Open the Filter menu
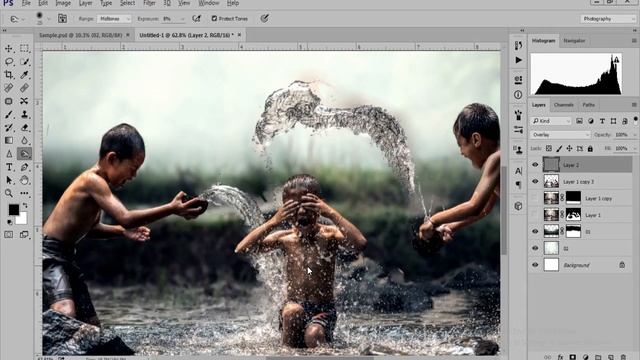Viewport: 640px width, 360px height. [x=149, y=3]
